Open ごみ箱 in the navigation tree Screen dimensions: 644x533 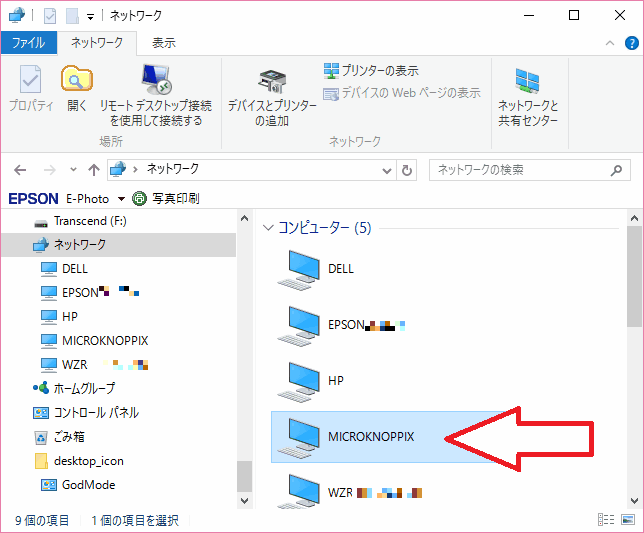click(59, 437)
